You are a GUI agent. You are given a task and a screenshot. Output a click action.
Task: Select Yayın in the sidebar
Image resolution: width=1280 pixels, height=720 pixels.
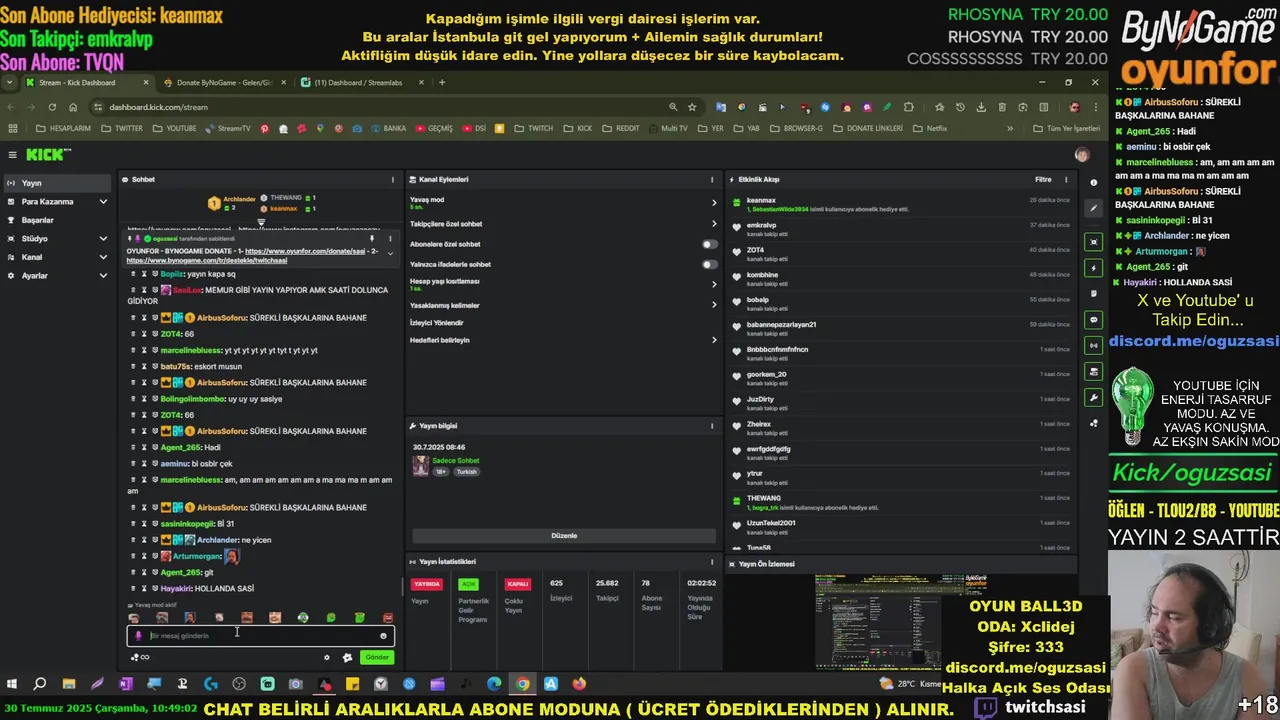(x=56, y=183)
